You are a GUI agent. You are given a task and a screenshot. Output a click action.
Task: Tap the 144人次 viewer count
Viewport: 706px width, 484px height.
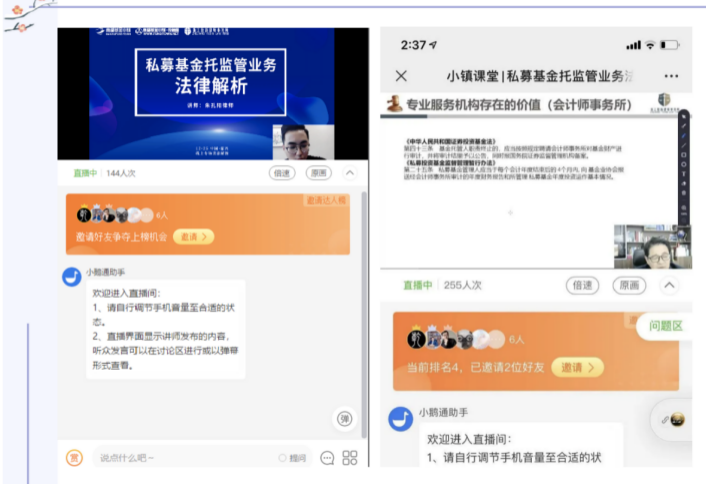(x=121, y=173)
